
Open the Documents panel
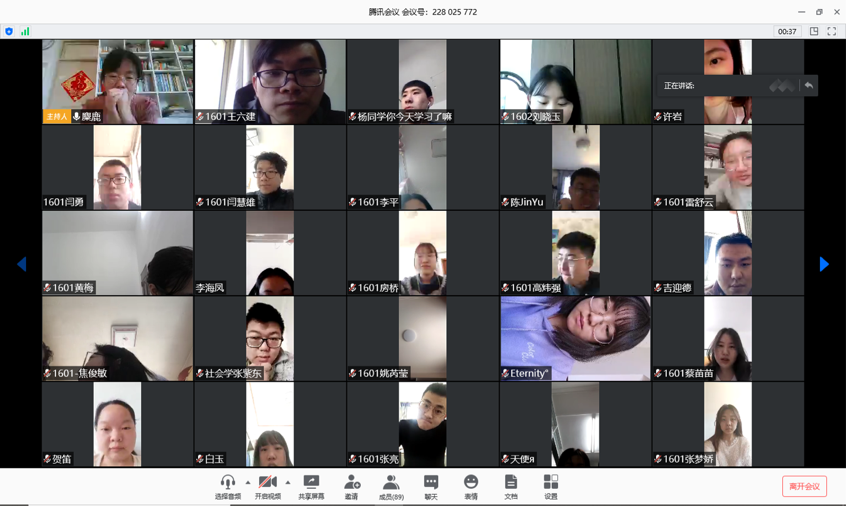(511, 484)
